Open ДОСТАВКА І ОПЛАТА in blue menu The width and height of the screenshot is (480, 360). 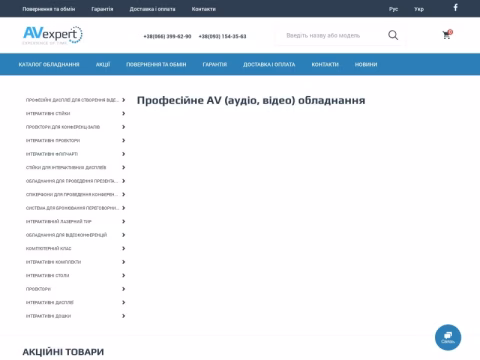tap(269, 64)
